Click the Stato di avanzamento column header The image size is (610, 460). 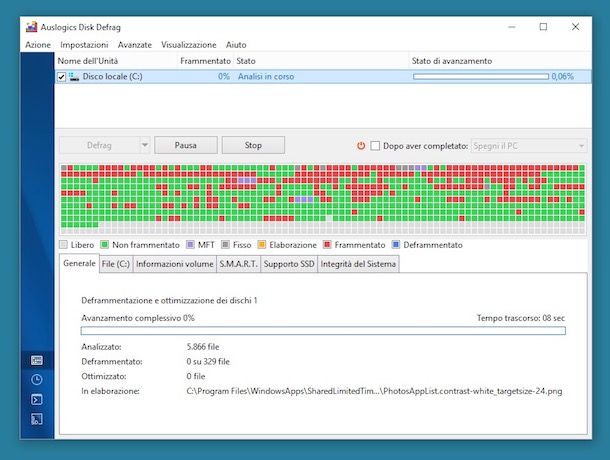click(500, 61)
